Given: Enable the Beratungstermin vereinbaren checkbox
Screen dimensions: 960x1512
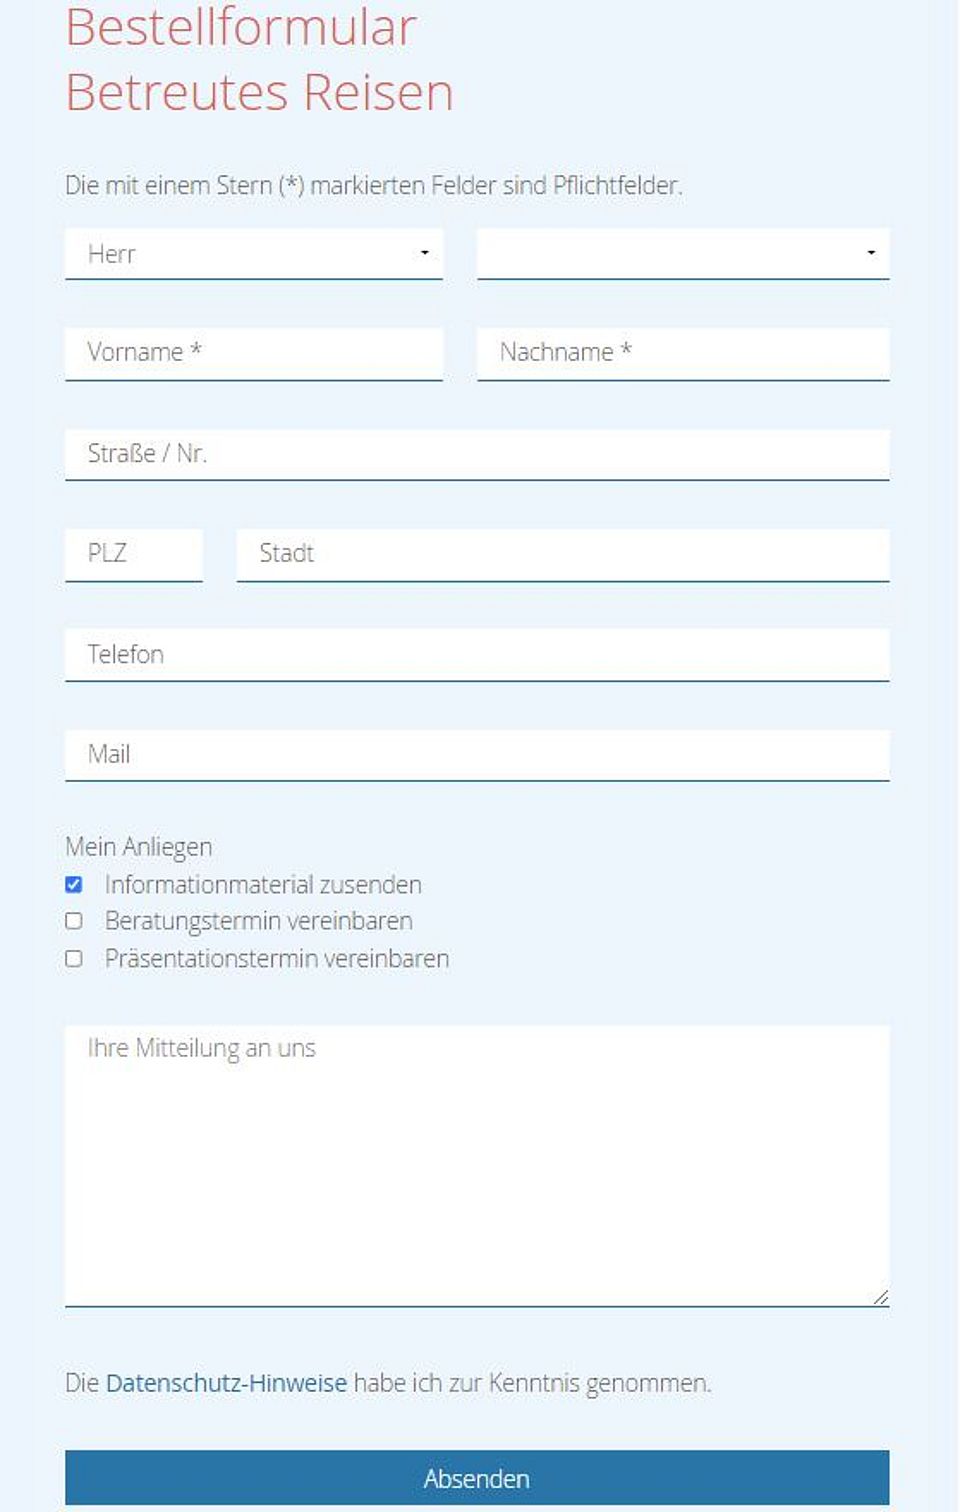Looking at the screenshot, I should click(74, 921).
